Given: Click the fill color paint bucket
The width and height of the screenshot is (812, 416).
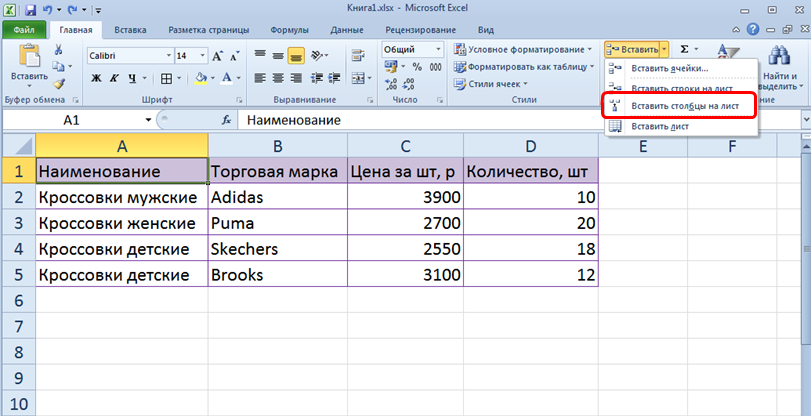Looking at the screenshot, I should 201,78.
